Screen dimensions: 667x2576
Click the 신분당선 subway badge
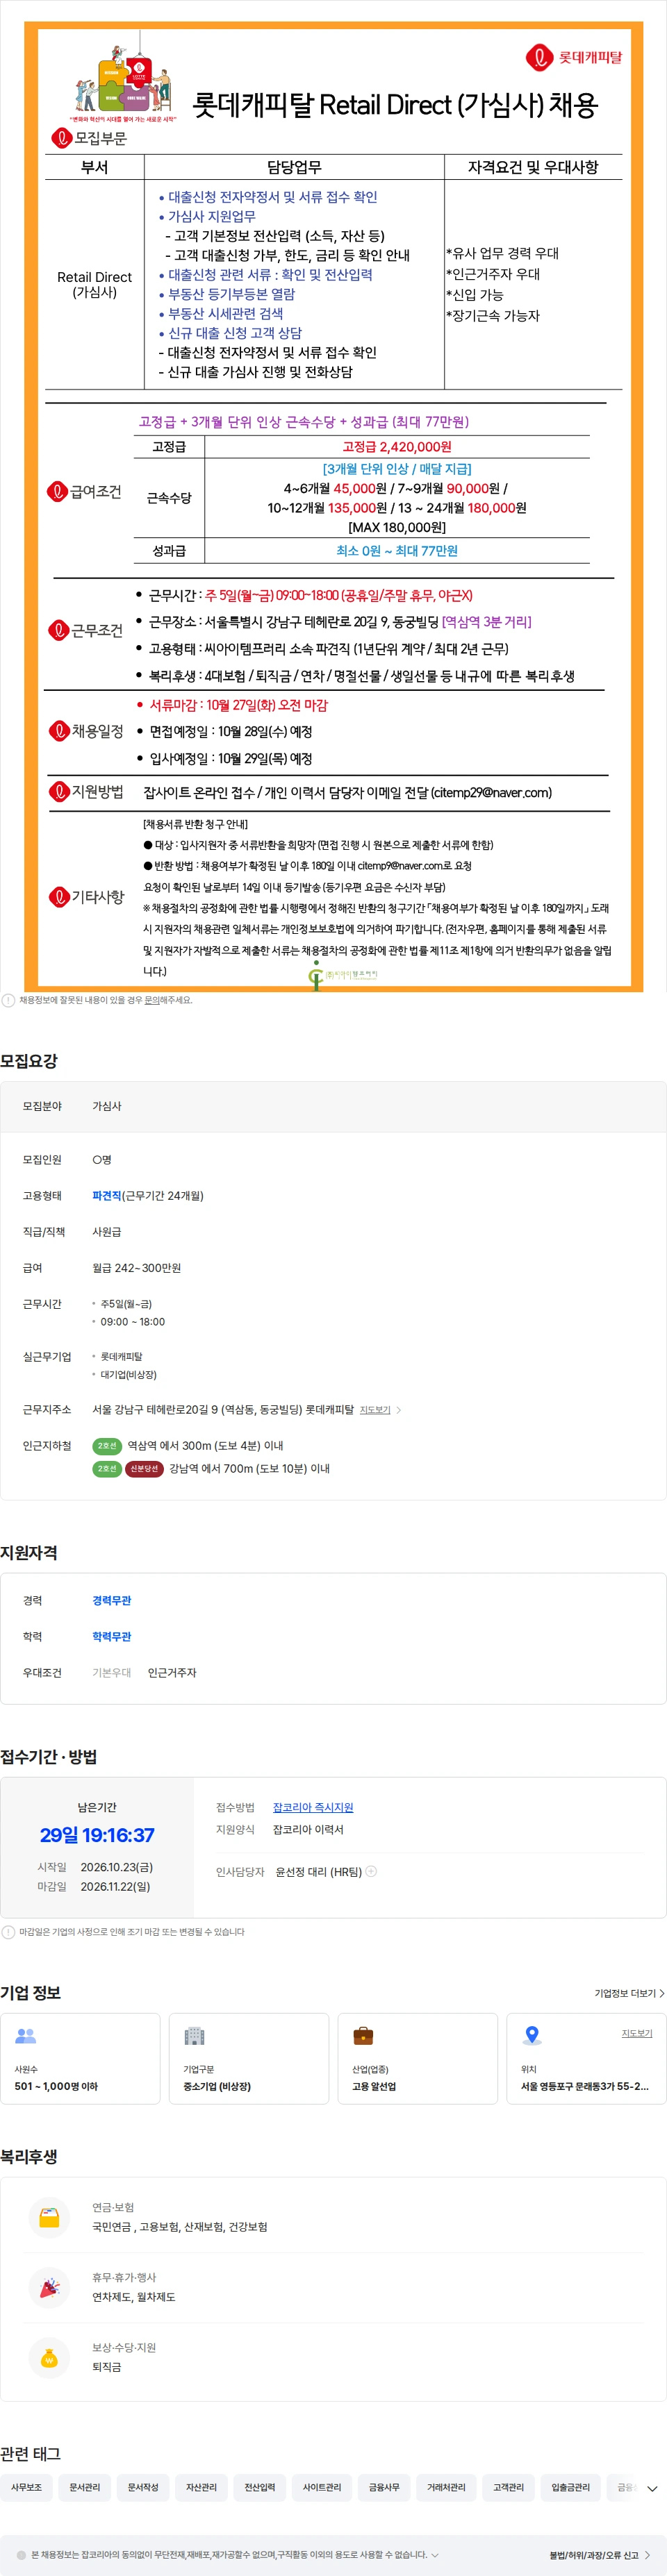[144, 1469]
